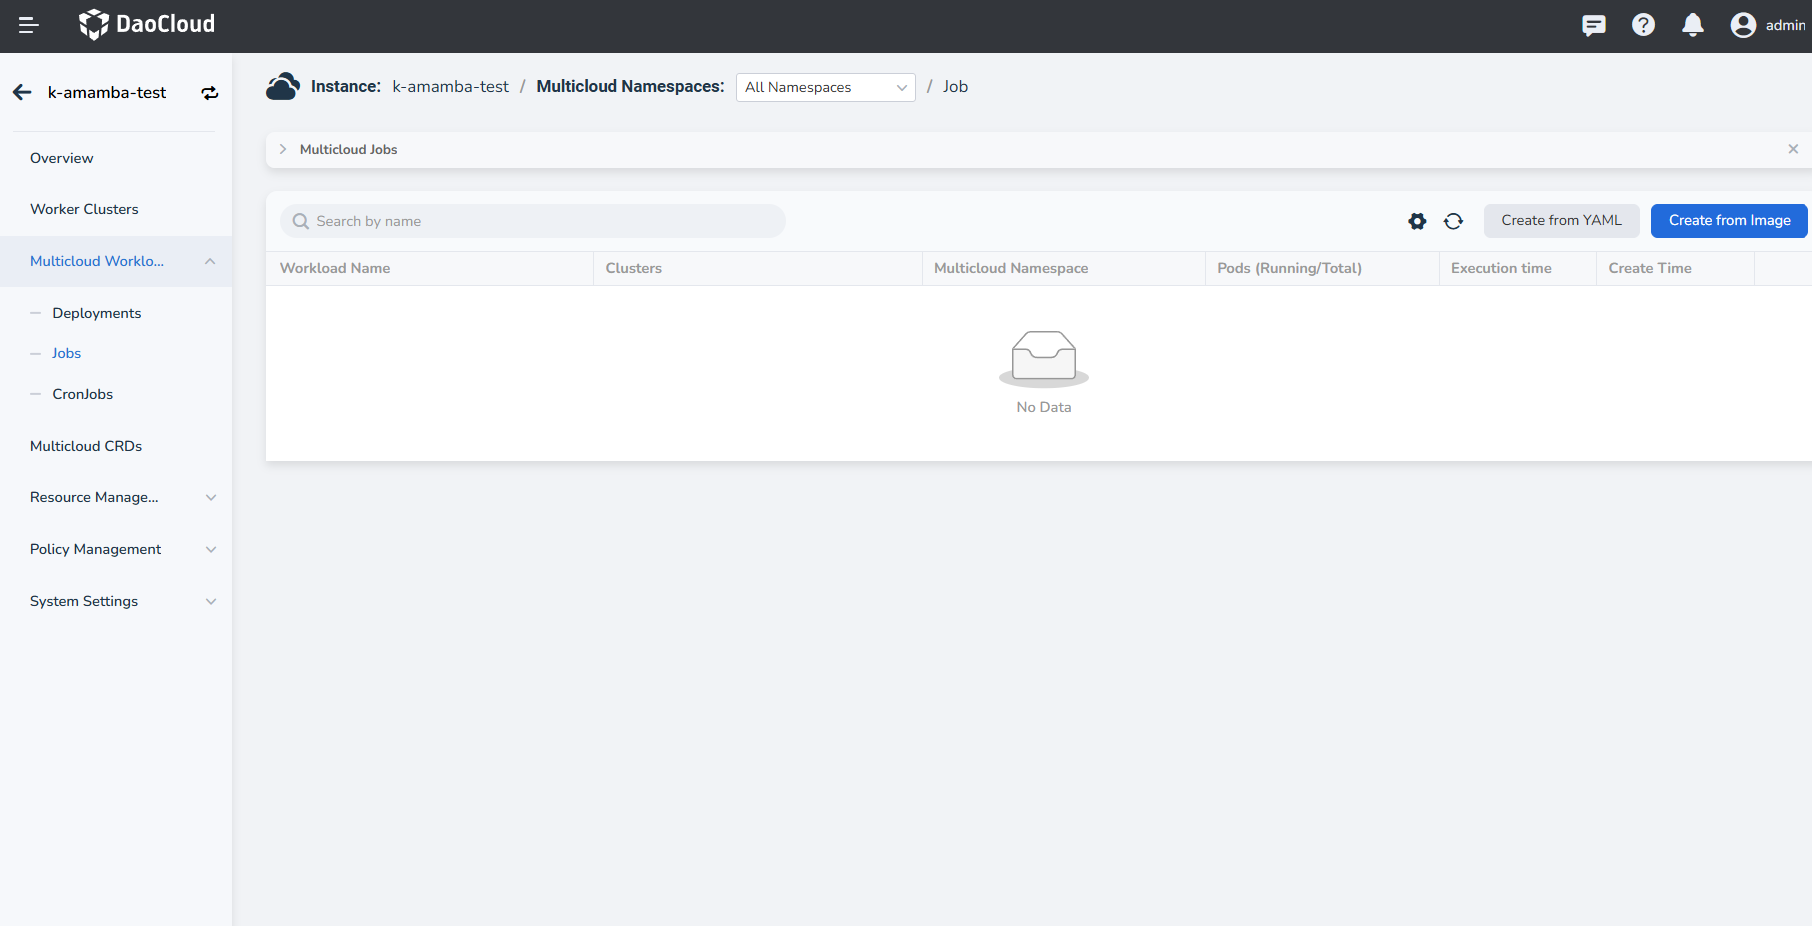Expand the Policy Management section
This screenshot has height=926, width=1812.
point(210,549)
